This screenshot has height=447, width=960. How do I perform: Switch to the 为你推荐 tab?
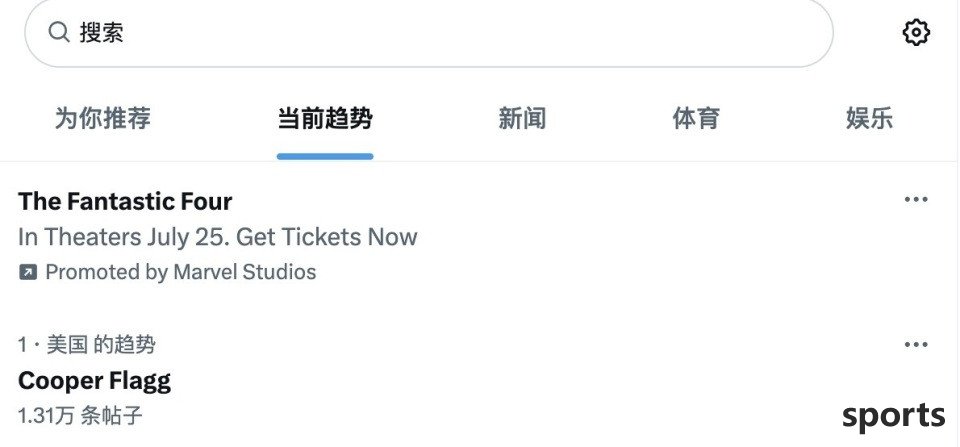tap(103, 118)
